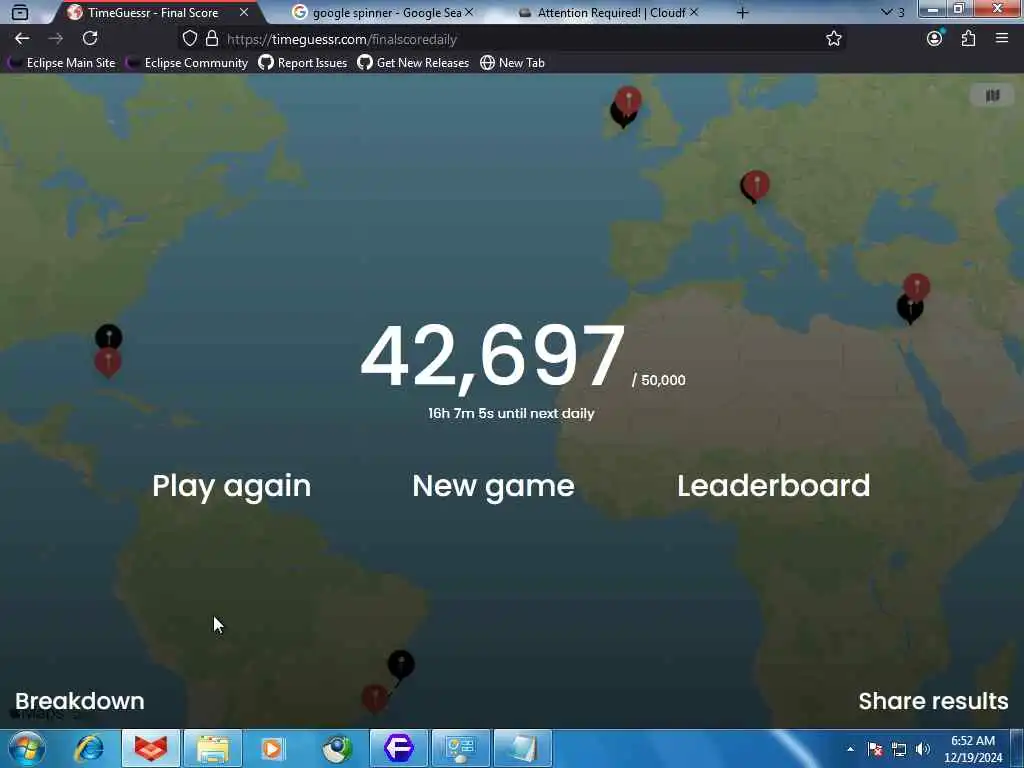
Task: Expand the list all tabs chevron
Action: [886, 12]
